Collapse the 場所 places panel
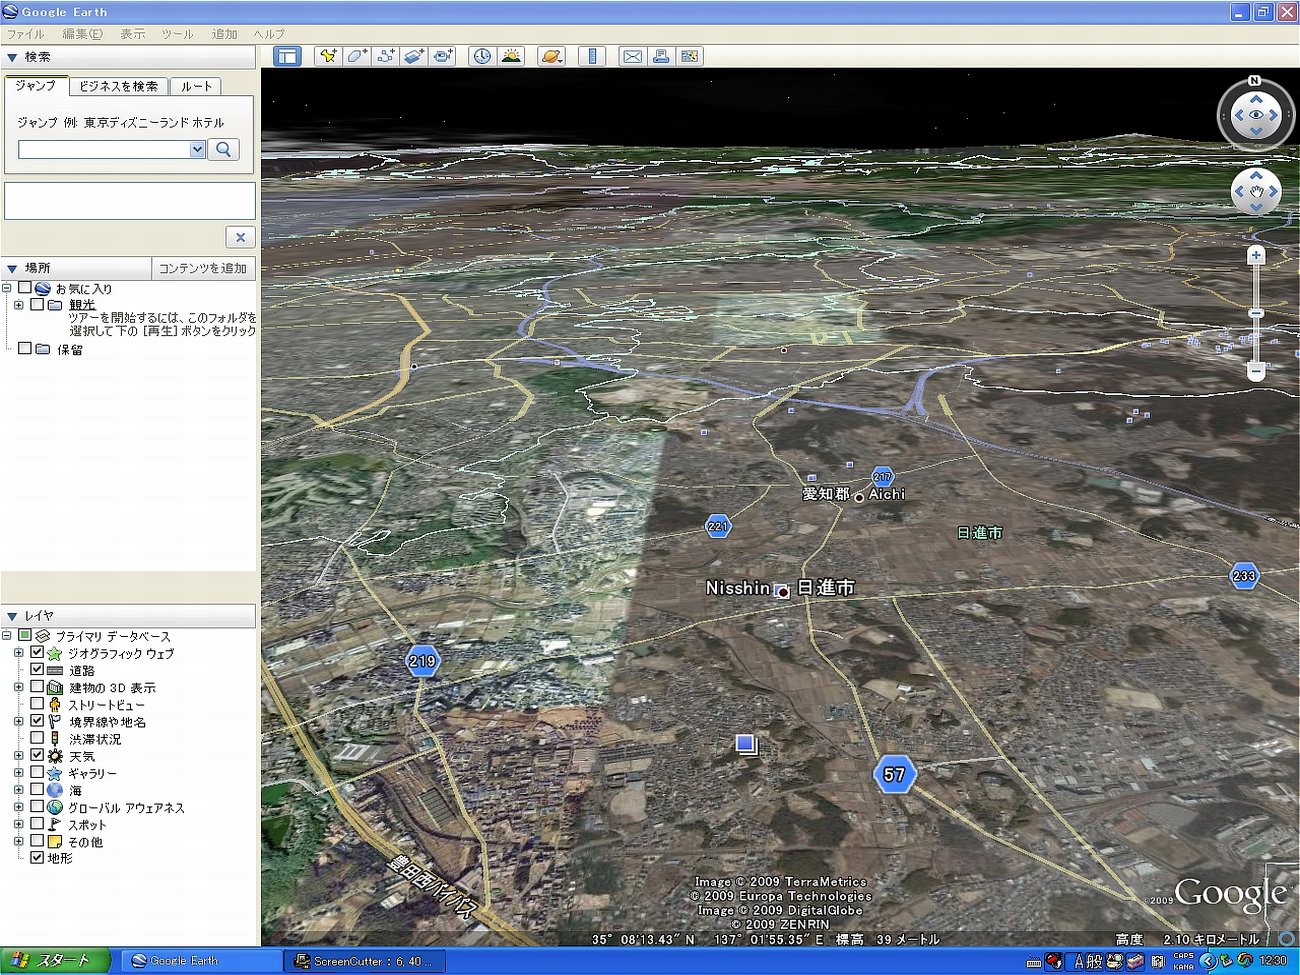 pyautogui.click(x=12, y=269)
